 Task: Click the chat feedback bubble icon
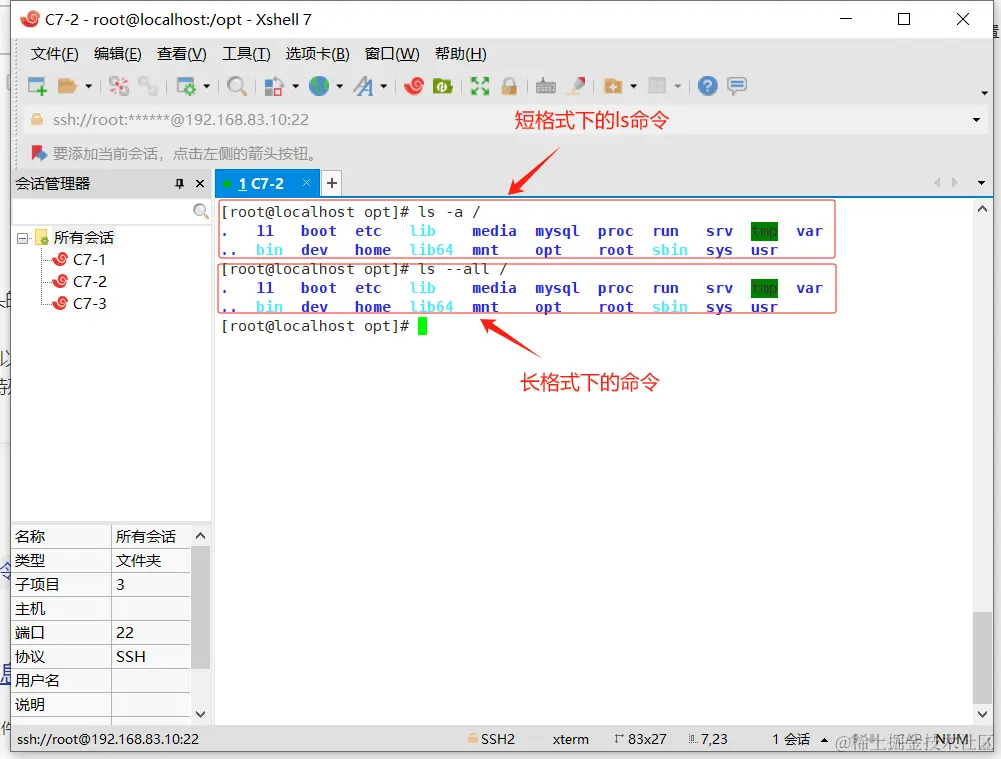tap(737, 86)
